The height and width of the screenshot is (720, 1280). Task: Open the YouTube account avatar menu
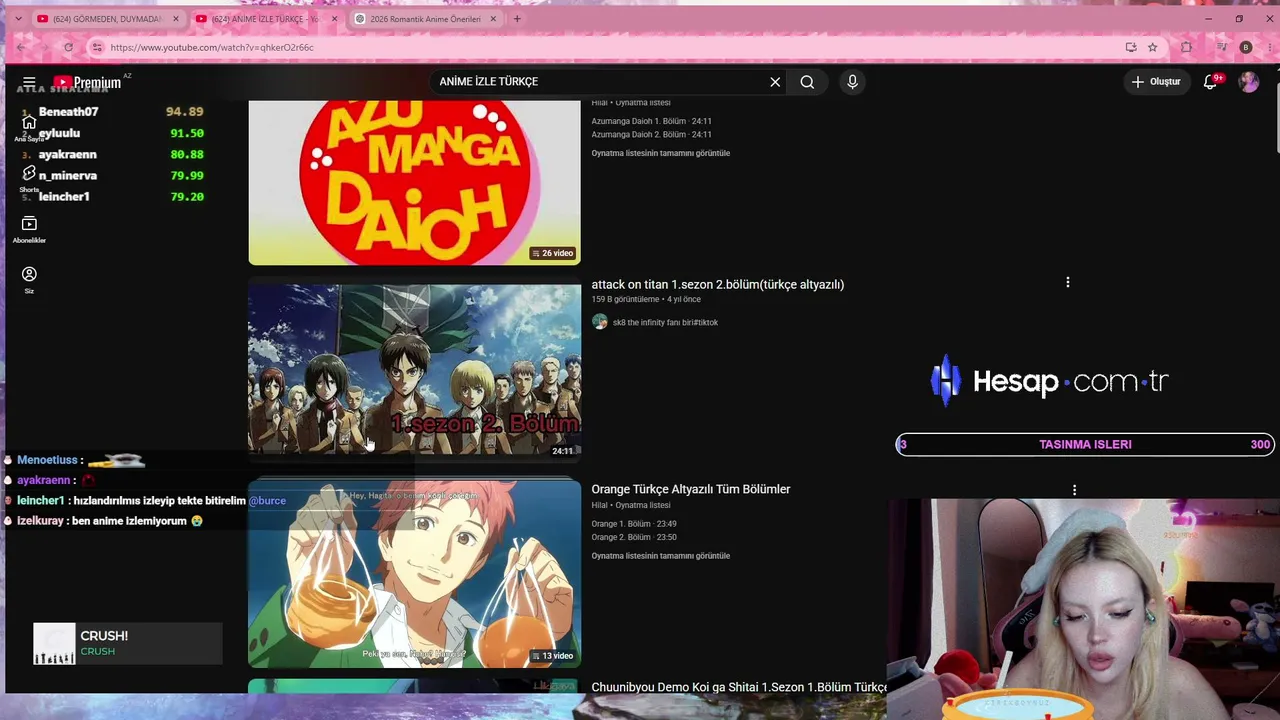click(x=1249, y=82)
